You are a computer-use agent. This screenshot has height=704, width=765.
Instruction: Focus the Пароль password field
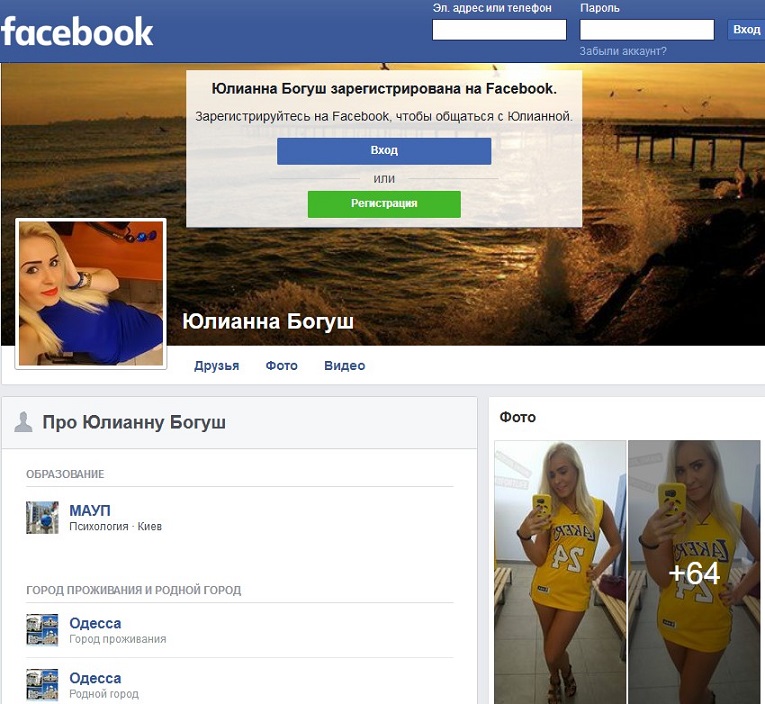click(x=647, y=30)
